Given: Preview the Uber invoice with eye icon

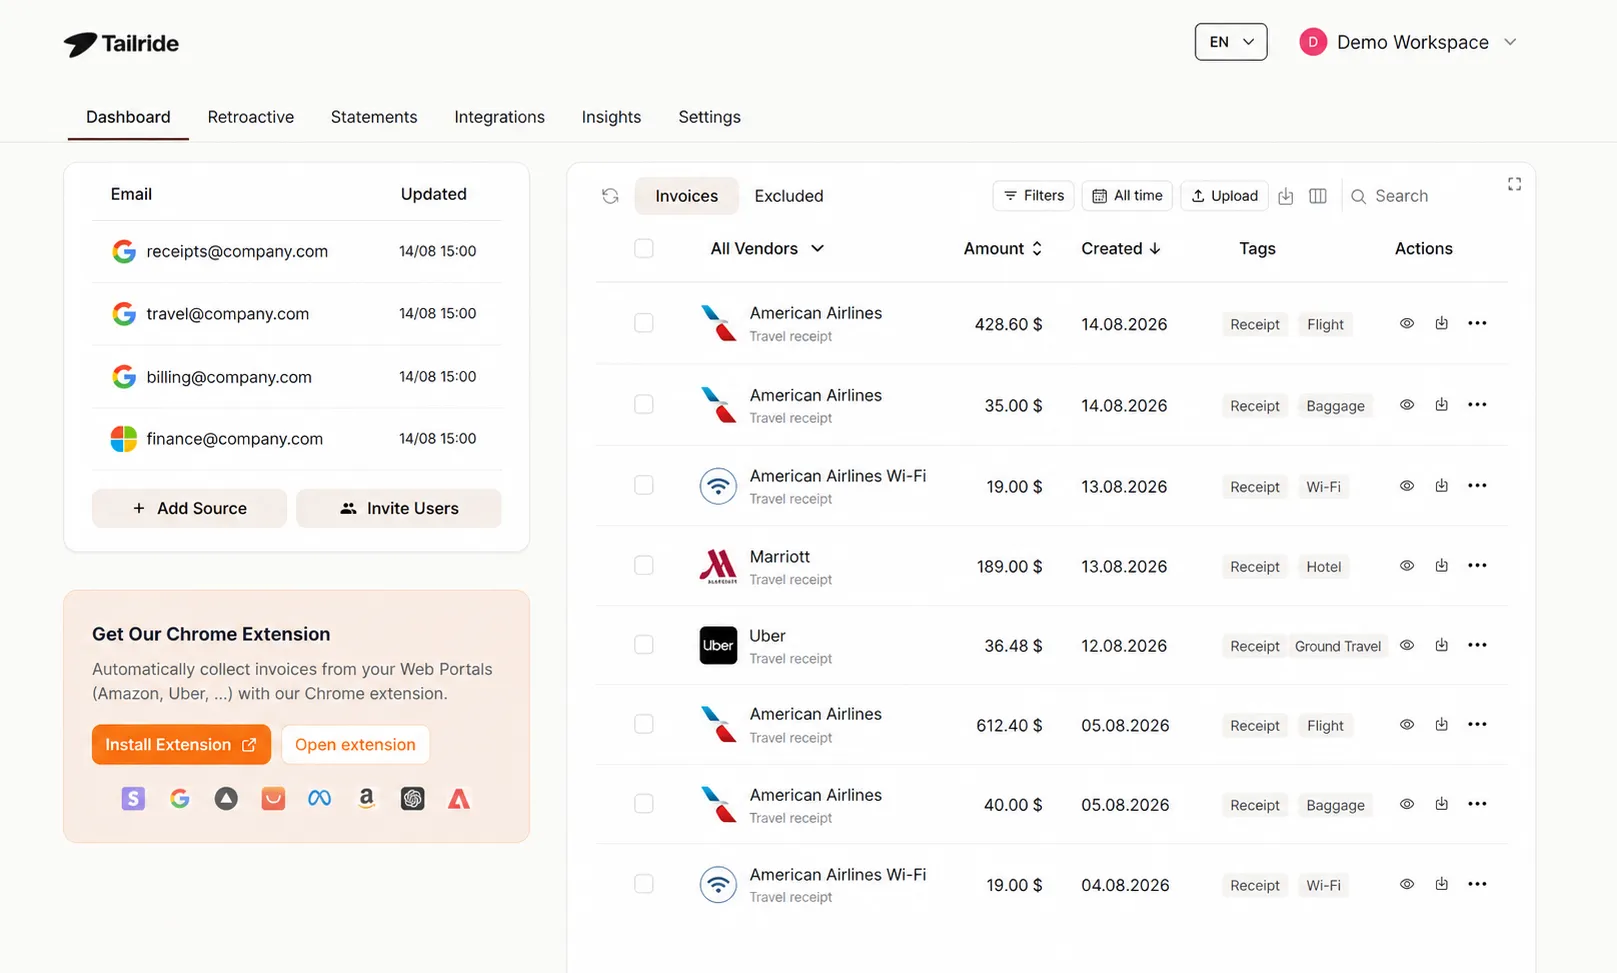Looking at the screenshot, I should (1407, 645).
